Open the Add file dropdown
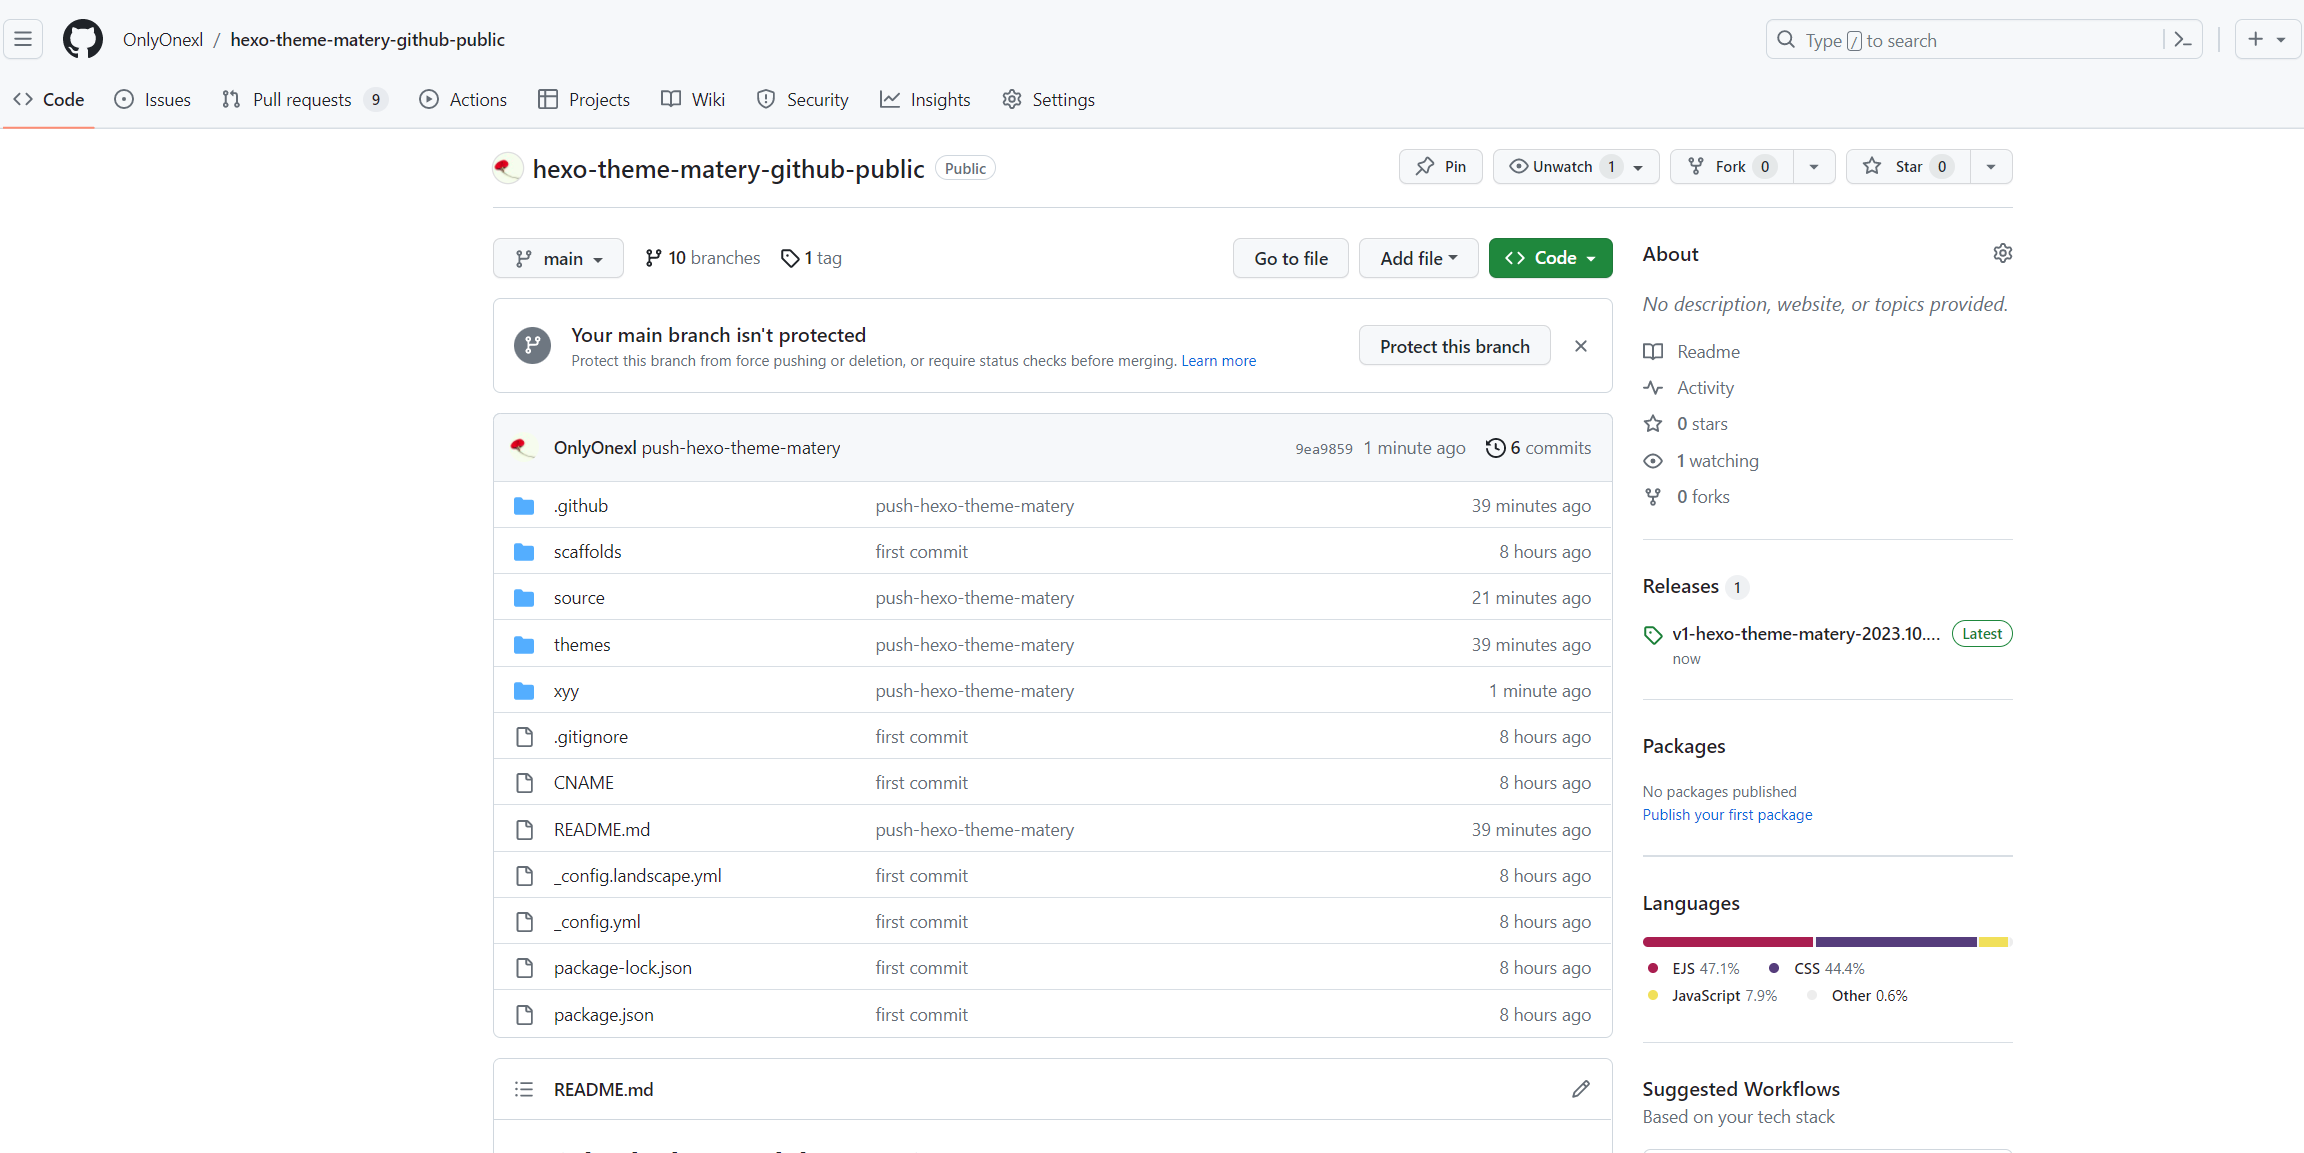The height and width of the screenshot is (1153, 2304). pyautogui.click(x=1418, y=259)
